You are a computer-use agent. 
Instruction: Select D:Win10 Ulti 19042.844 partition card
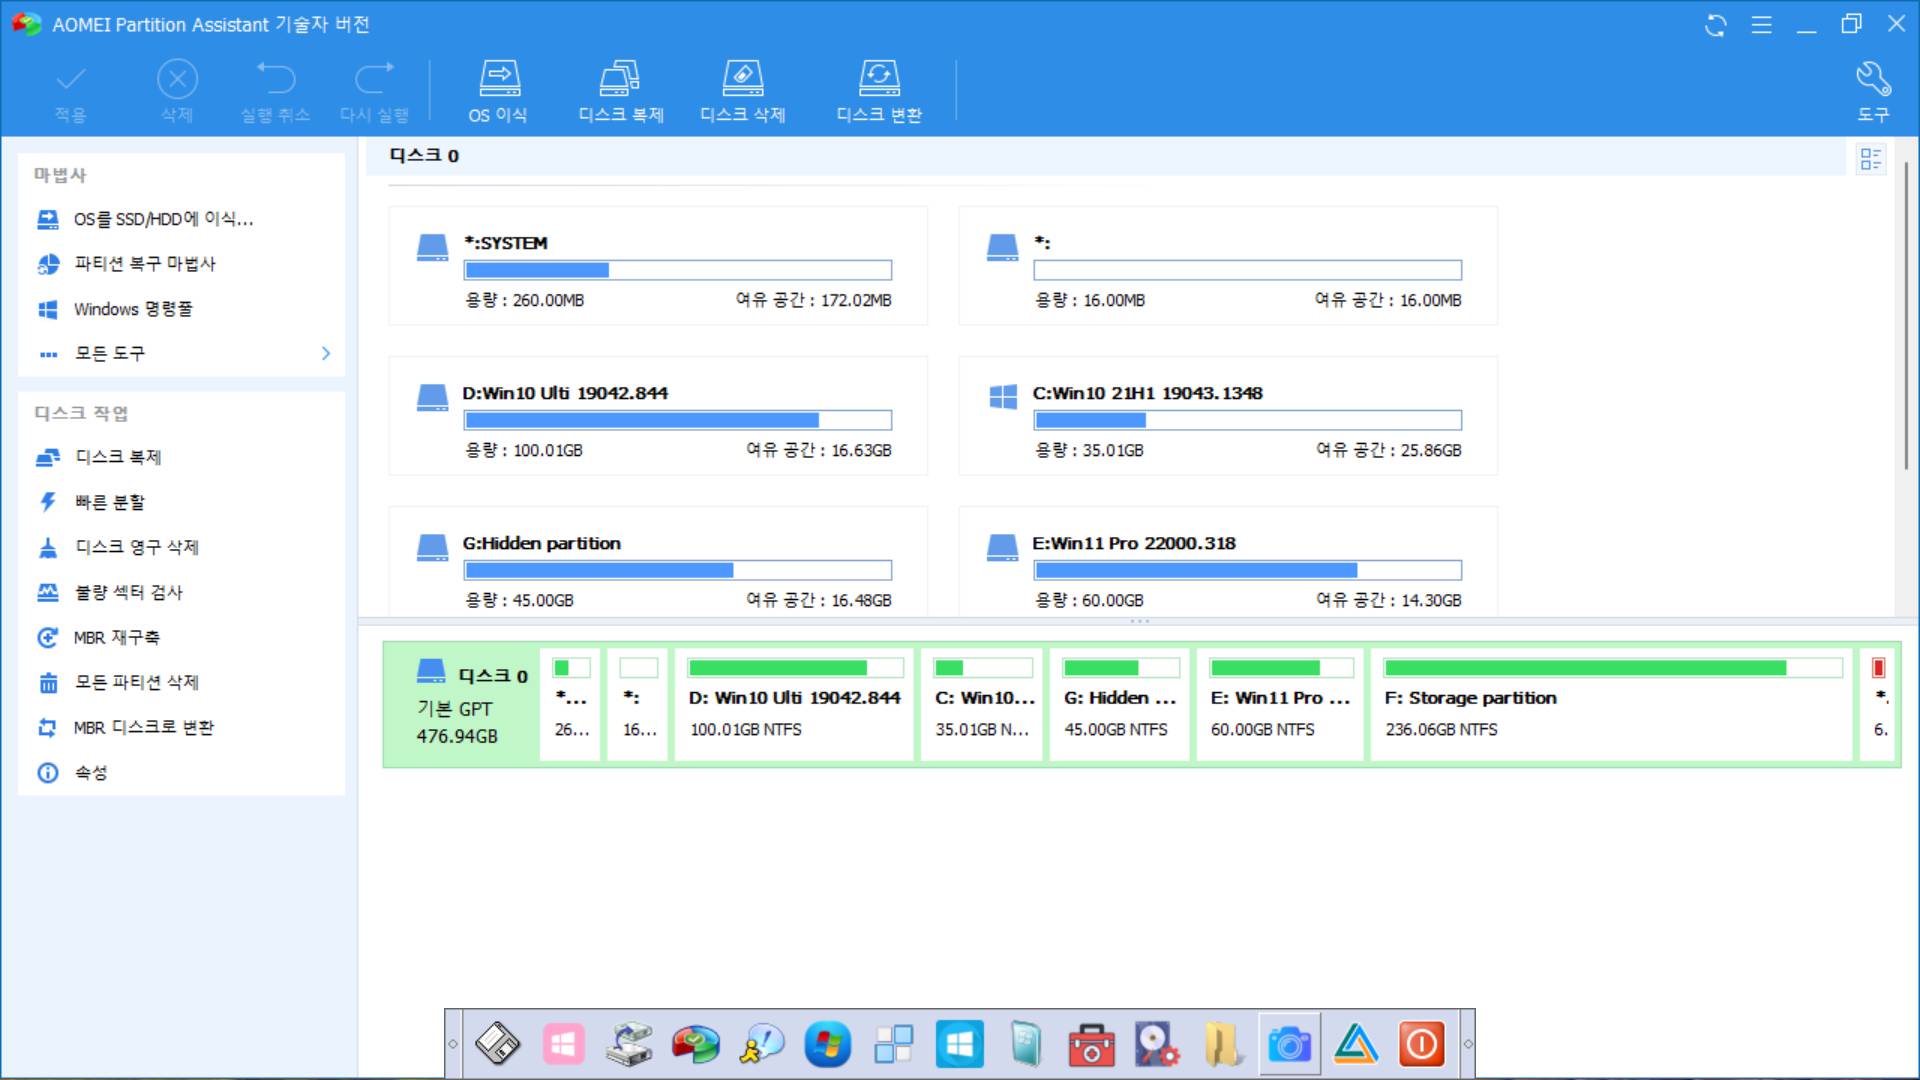point(658,416)
